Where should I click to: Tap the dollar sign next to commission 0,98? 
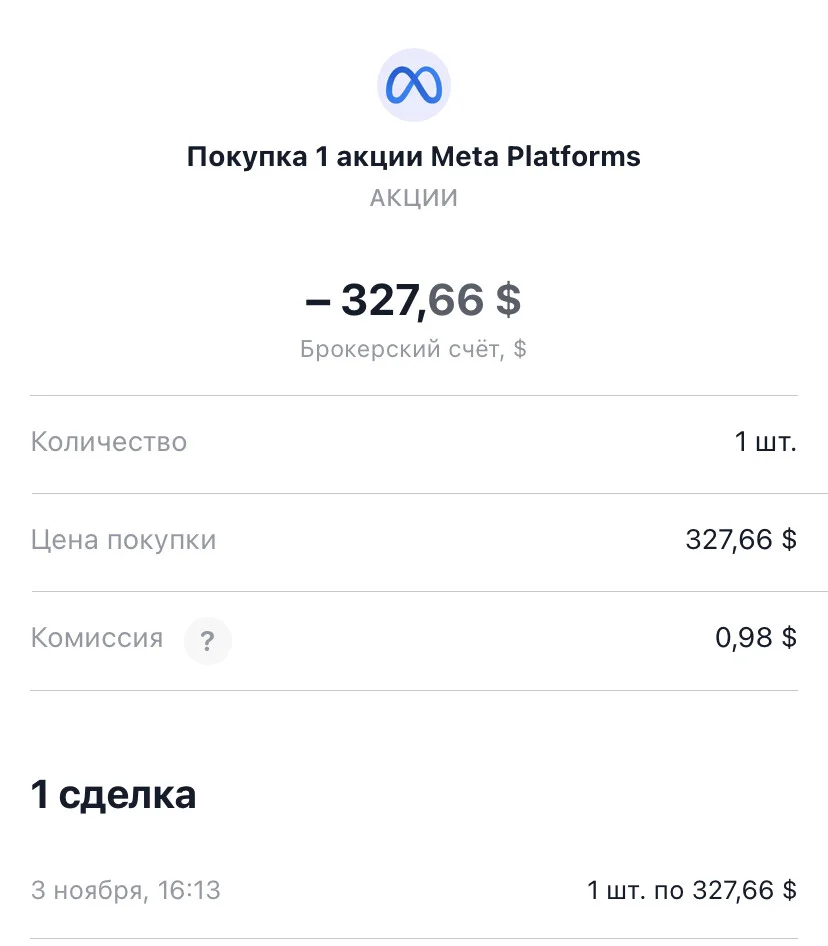pyautogui.click(x=789, y=638)
